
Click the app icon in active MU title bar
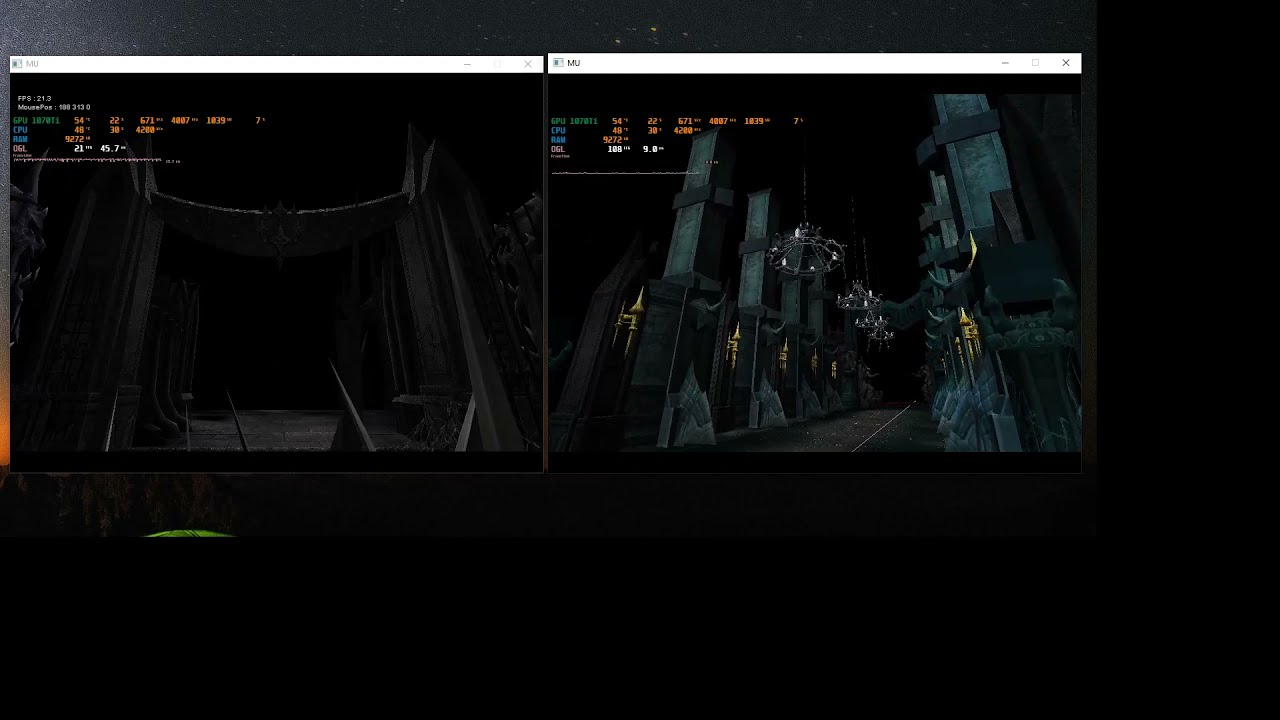(x=558, y=63)
